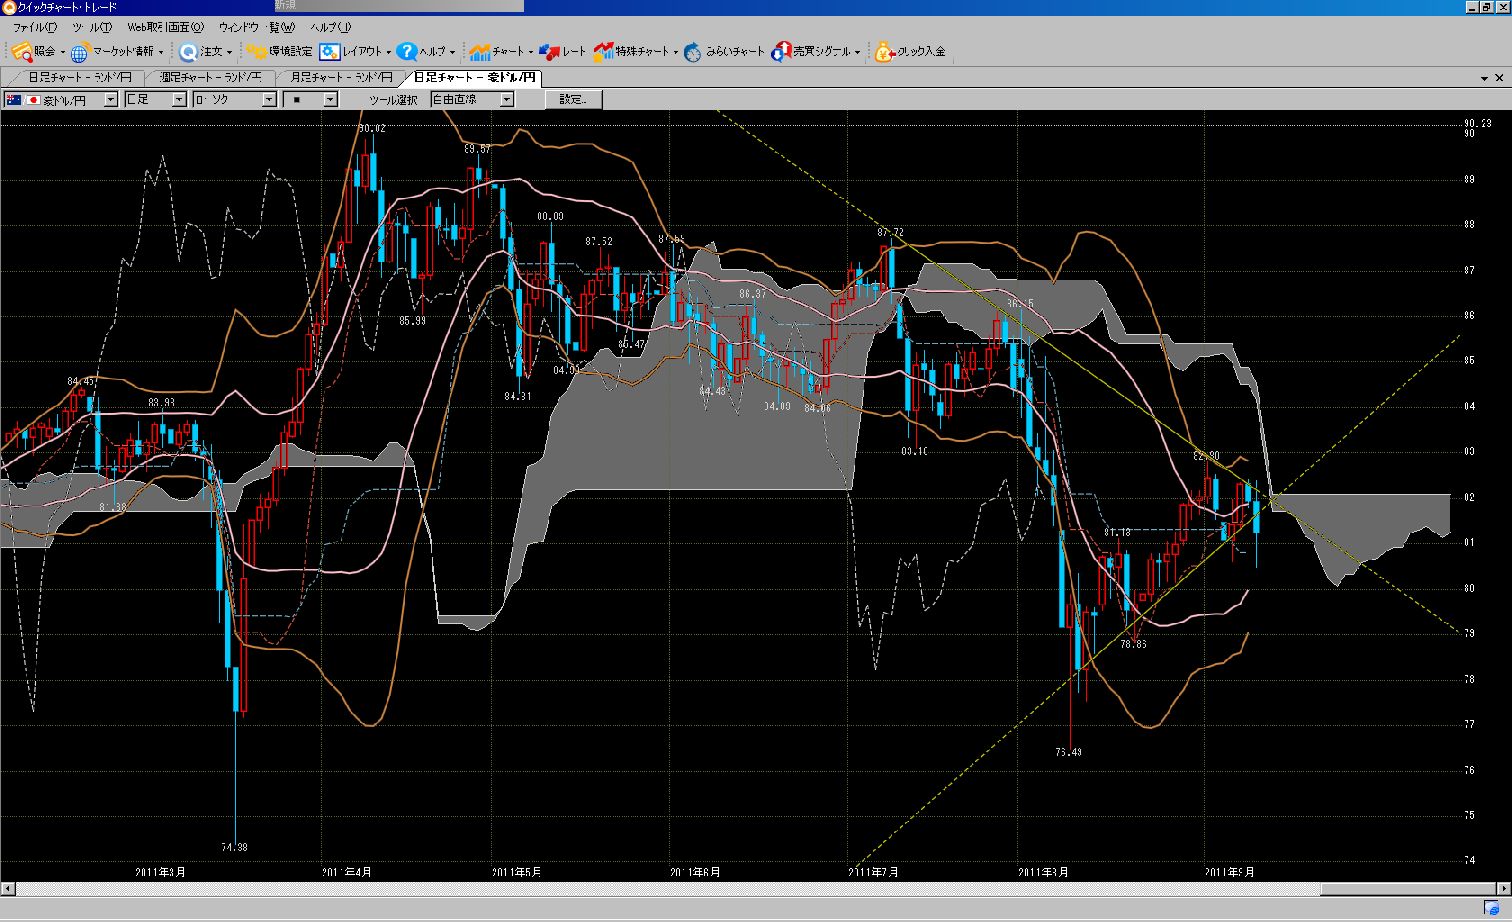
Task: Open the black color swatch dropdown
Action: pyautogui.click(x=330, y=99)
